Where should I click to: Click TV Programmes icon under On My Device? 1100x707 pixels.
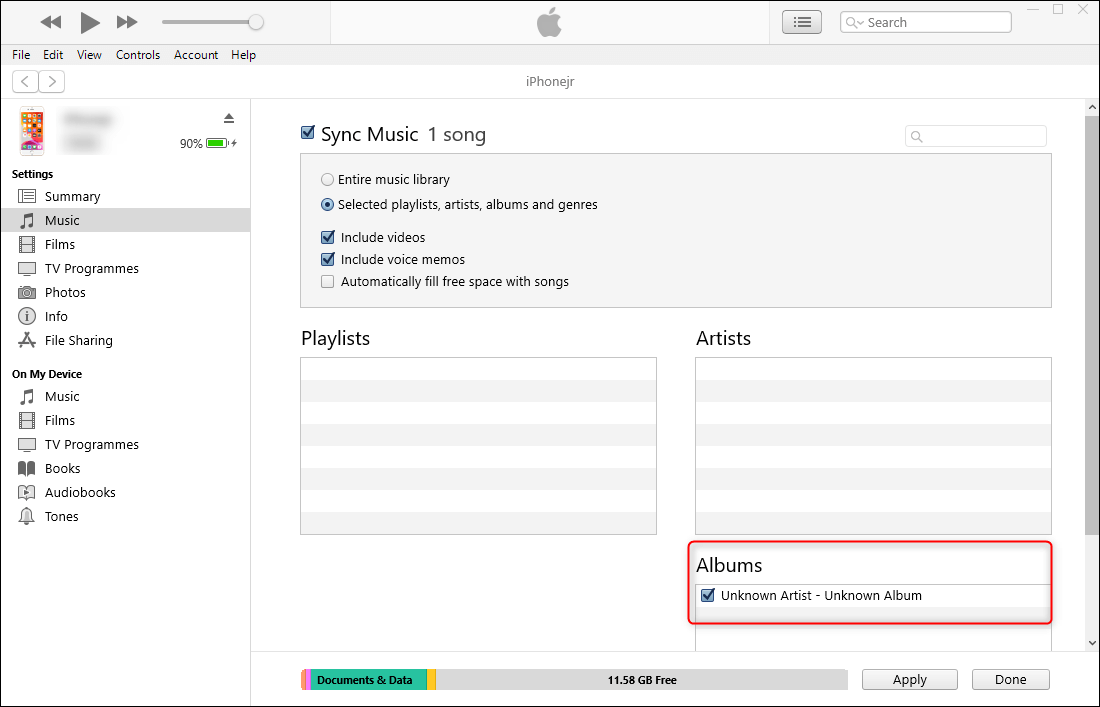point(27,445)
